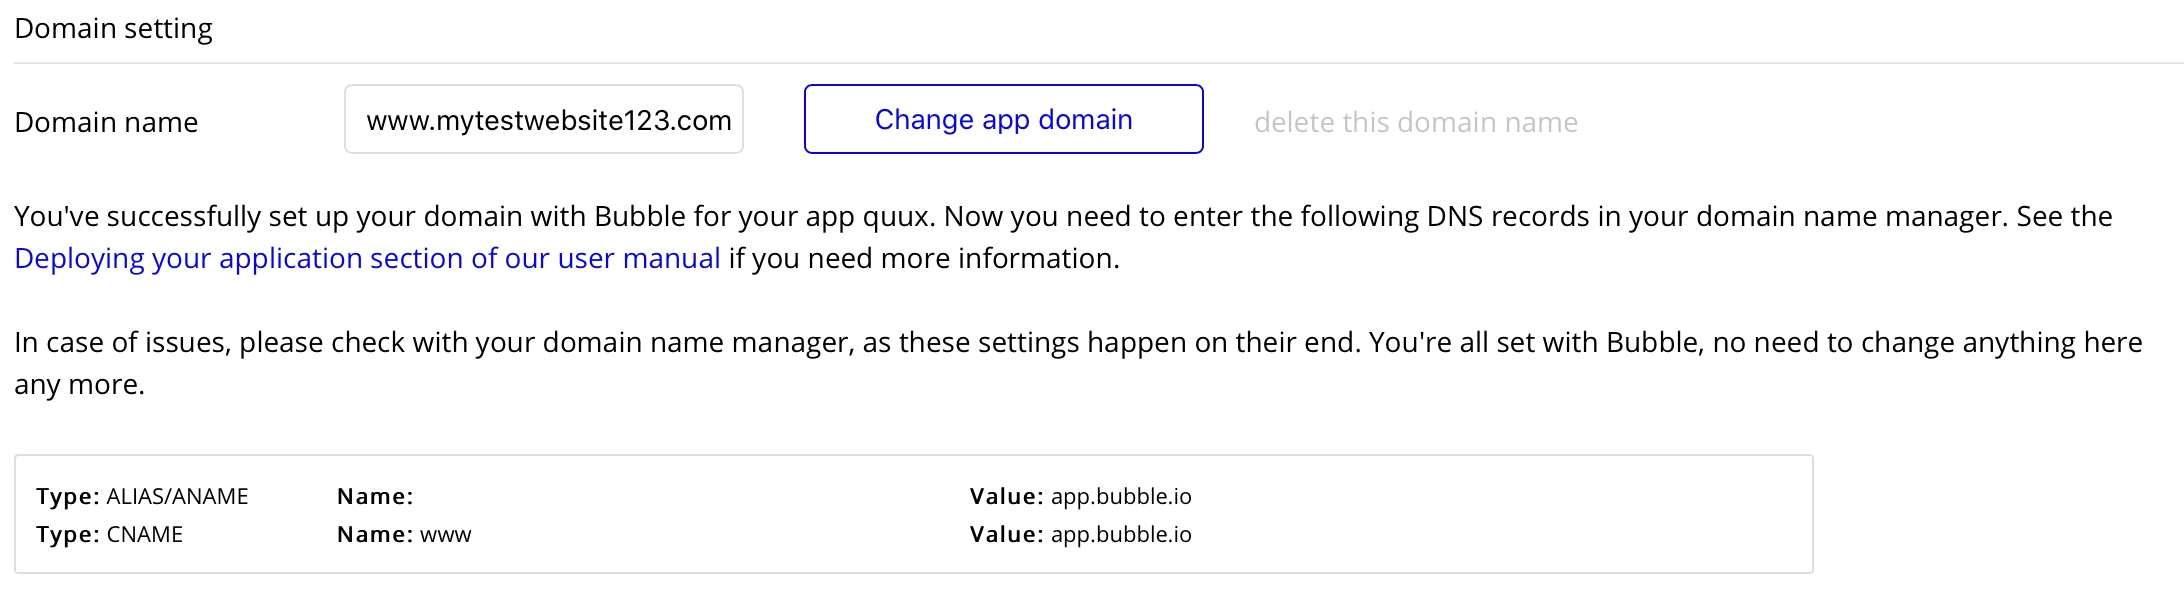Click the 'In case of issues' paragraph
The width and height of the screenshot is (2184, 590).
[x=1078, y=363]
